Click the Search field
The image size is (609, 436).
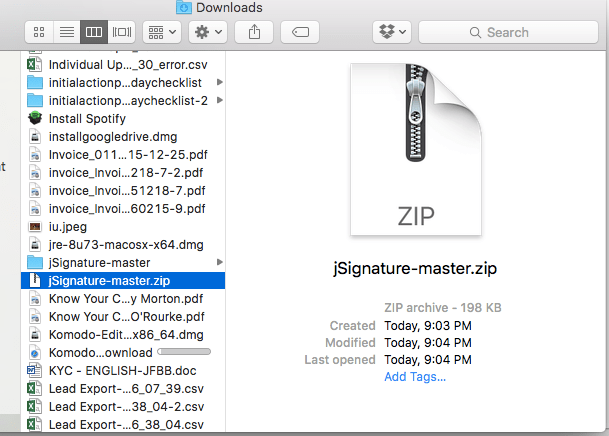click(508, 32)
